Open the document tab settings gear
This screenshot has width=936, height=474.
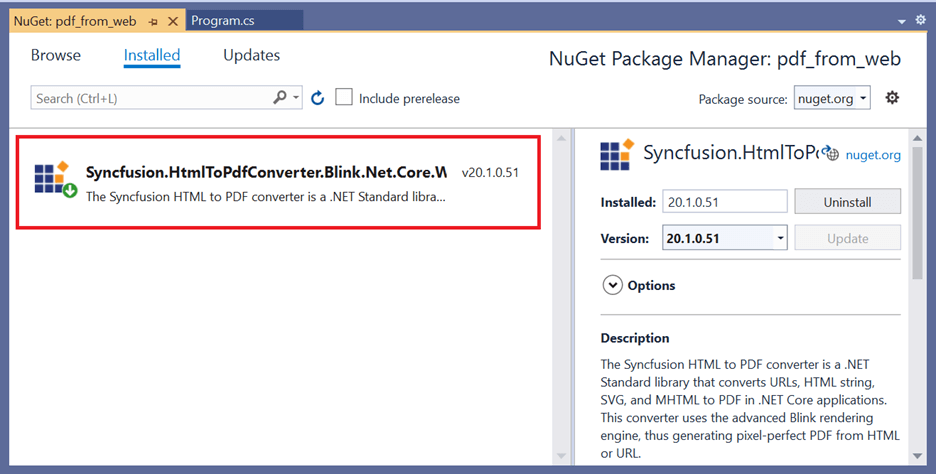(921, 20)
